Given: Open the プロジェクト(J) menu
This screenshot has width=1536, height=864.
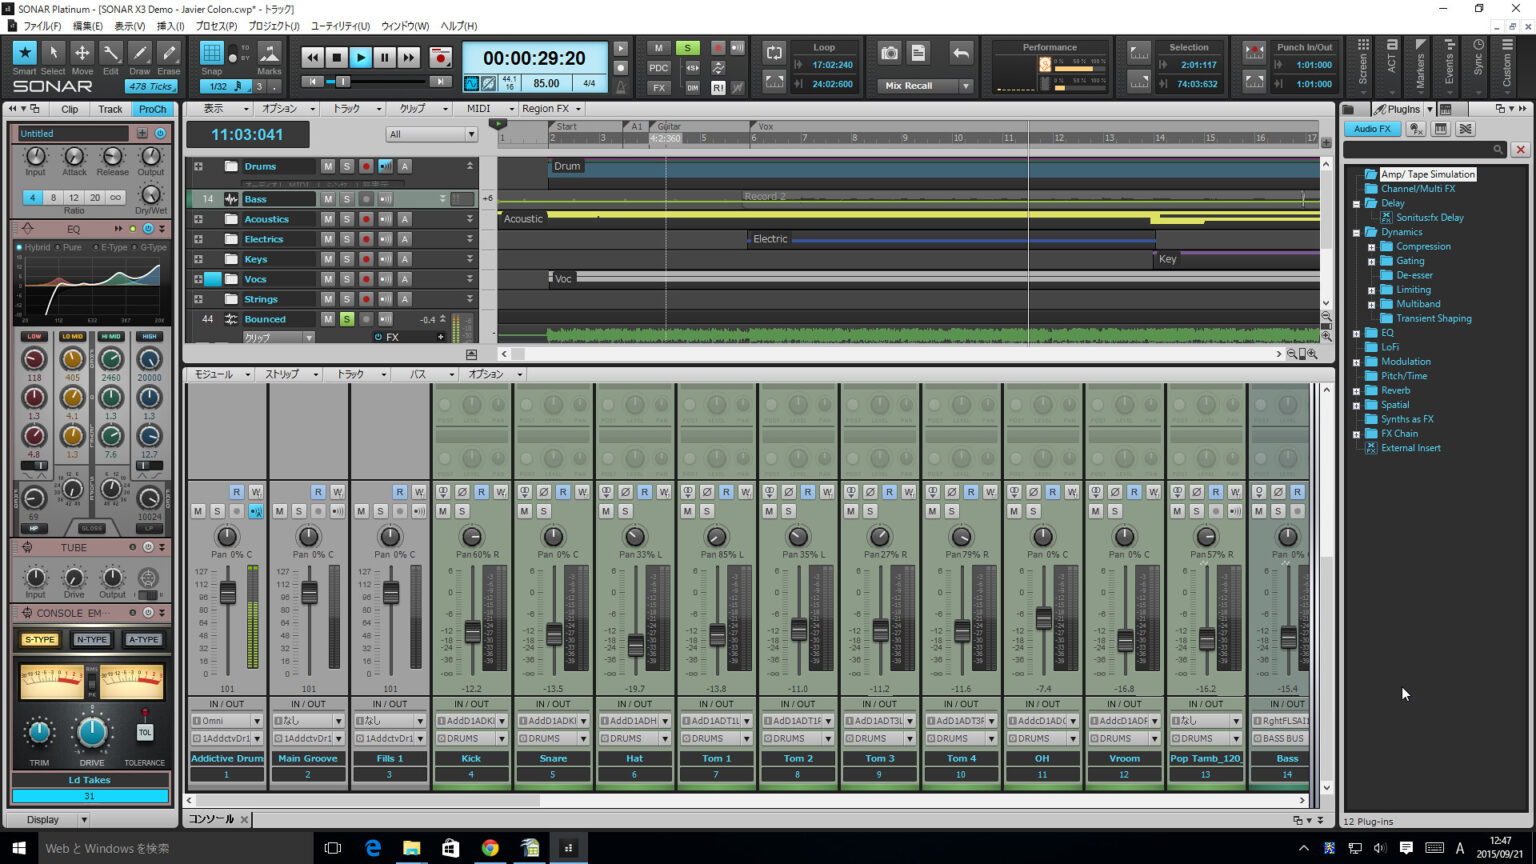Looking at the screenshot, I should click(273, 26).
